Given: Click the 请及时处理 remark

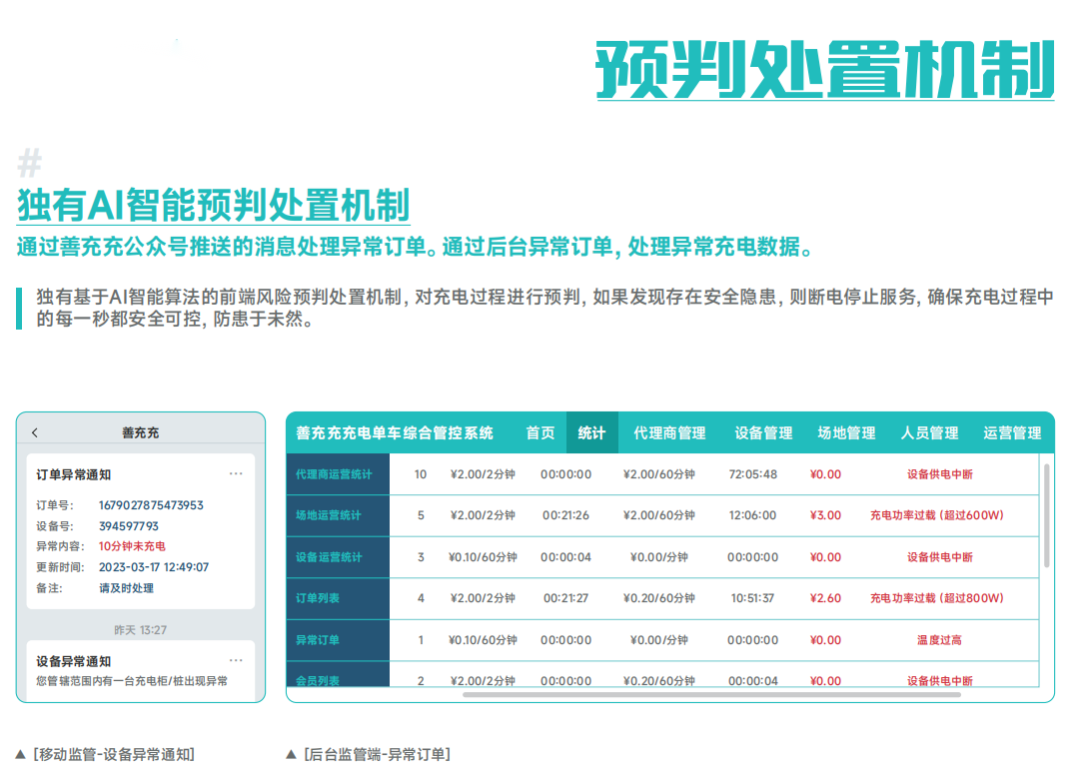Looking at the screenshot, I should point(126,588).
